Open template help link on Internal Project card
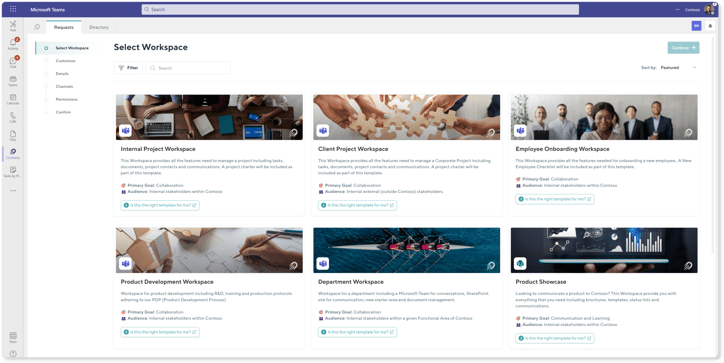724x363 pixels. [x=160, y=205]
